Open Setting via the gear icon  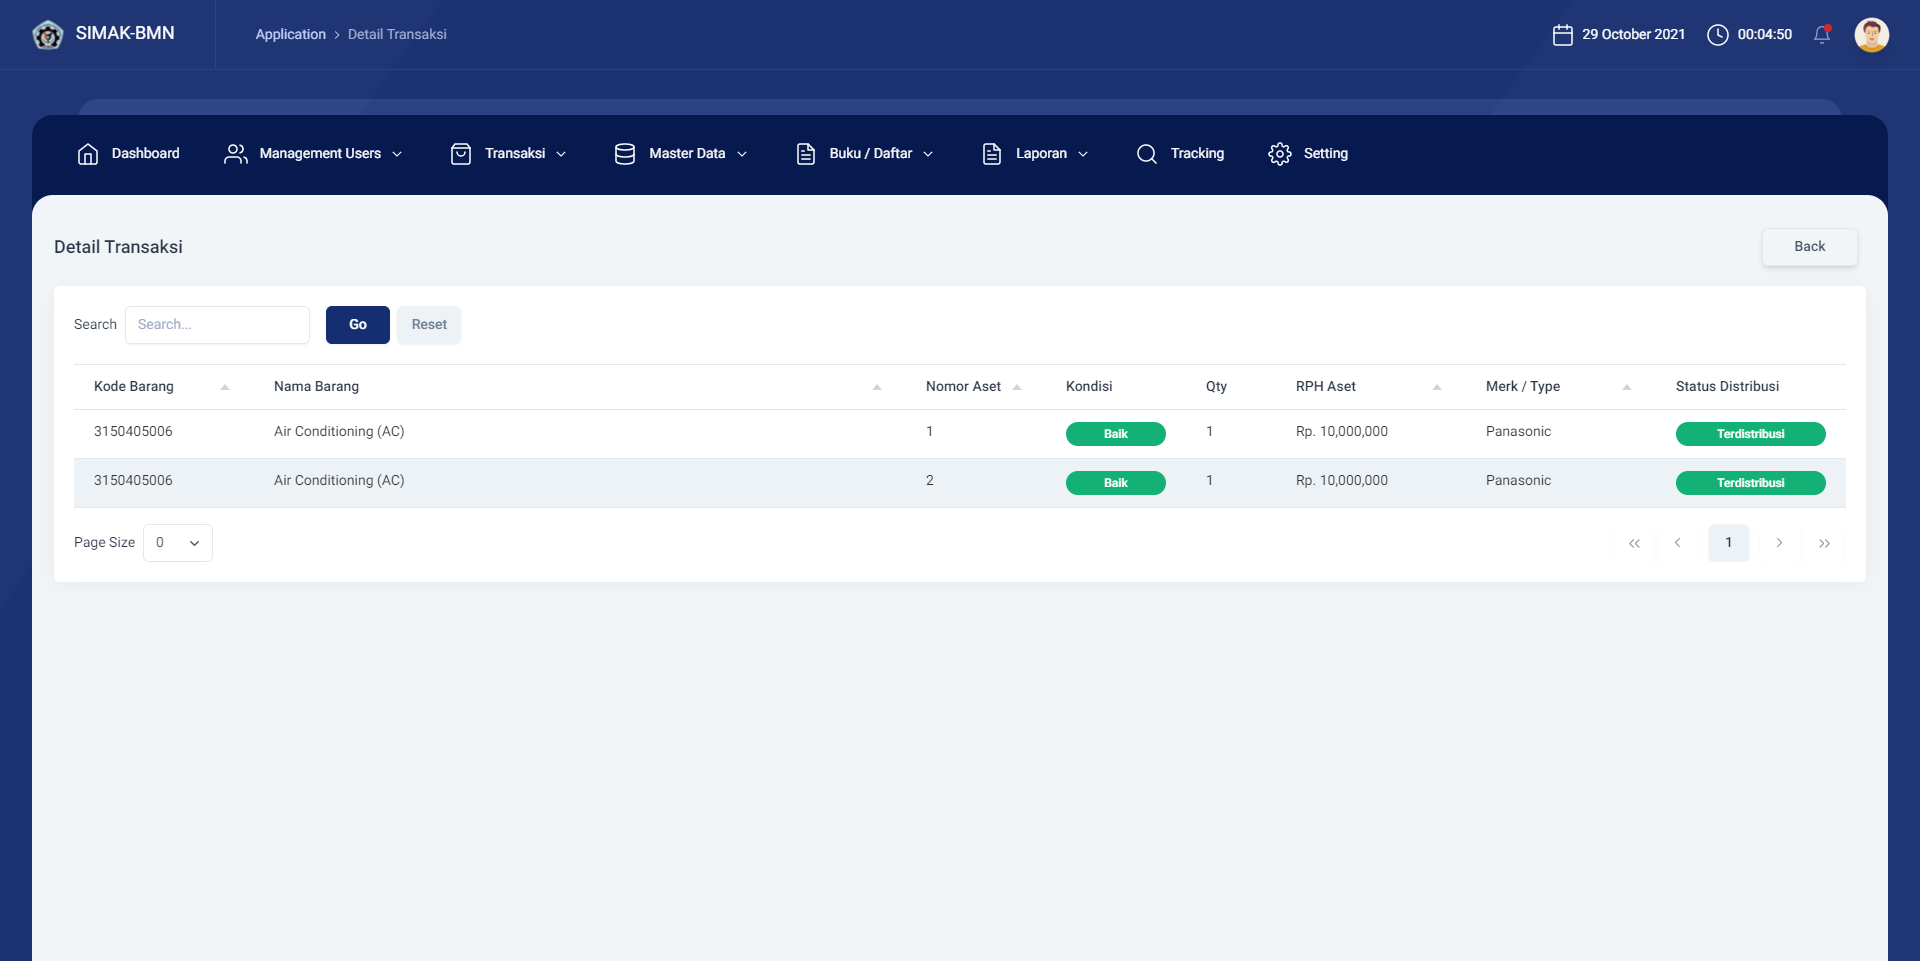1279,154
